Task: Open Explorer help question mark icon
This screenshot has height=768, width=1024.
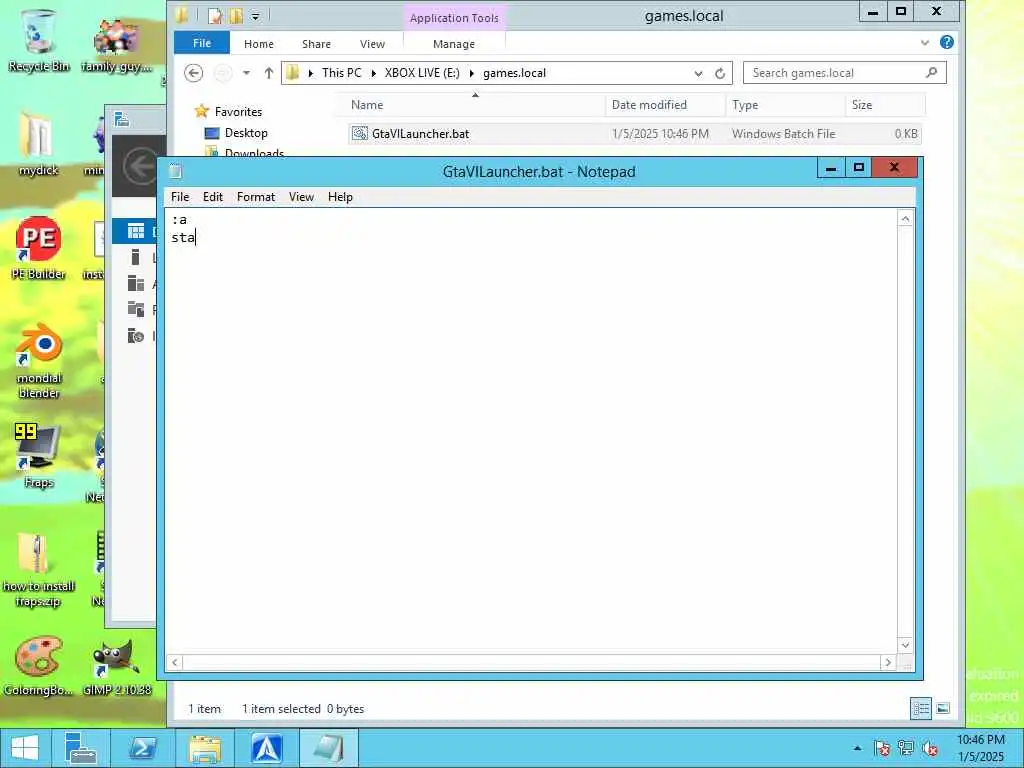Action: 946,42
